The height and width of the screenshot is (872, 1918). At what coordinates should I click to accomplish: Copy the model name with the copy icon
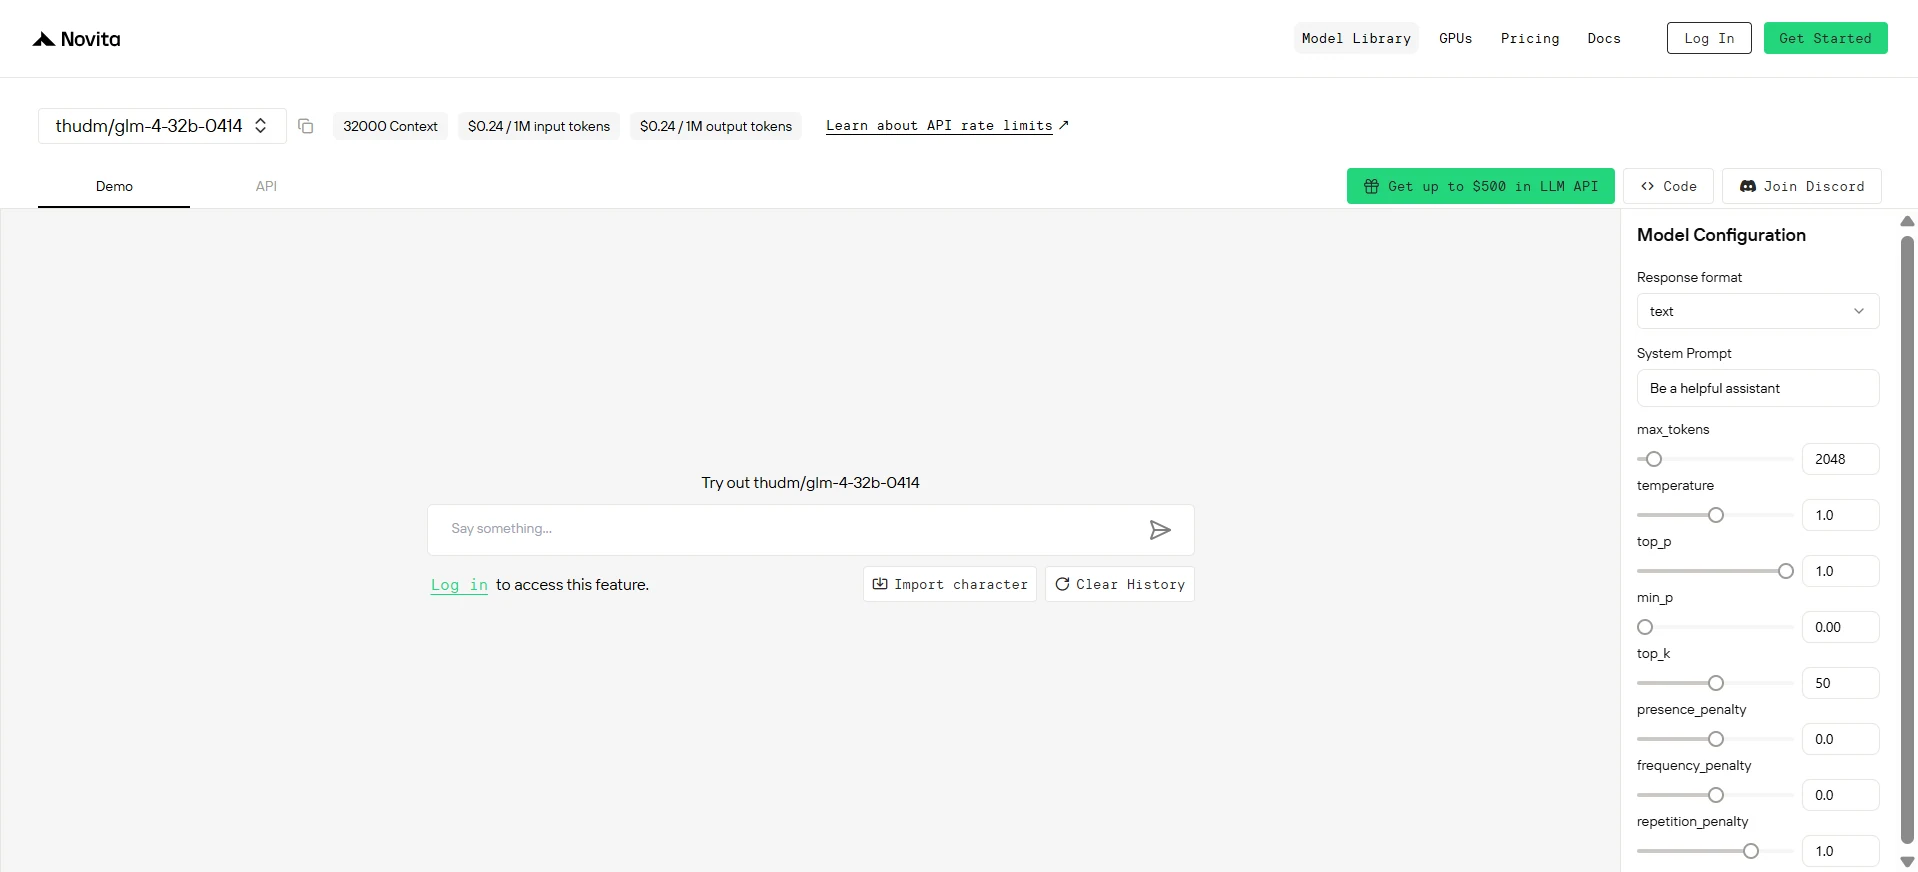click(x=306, y=126)
